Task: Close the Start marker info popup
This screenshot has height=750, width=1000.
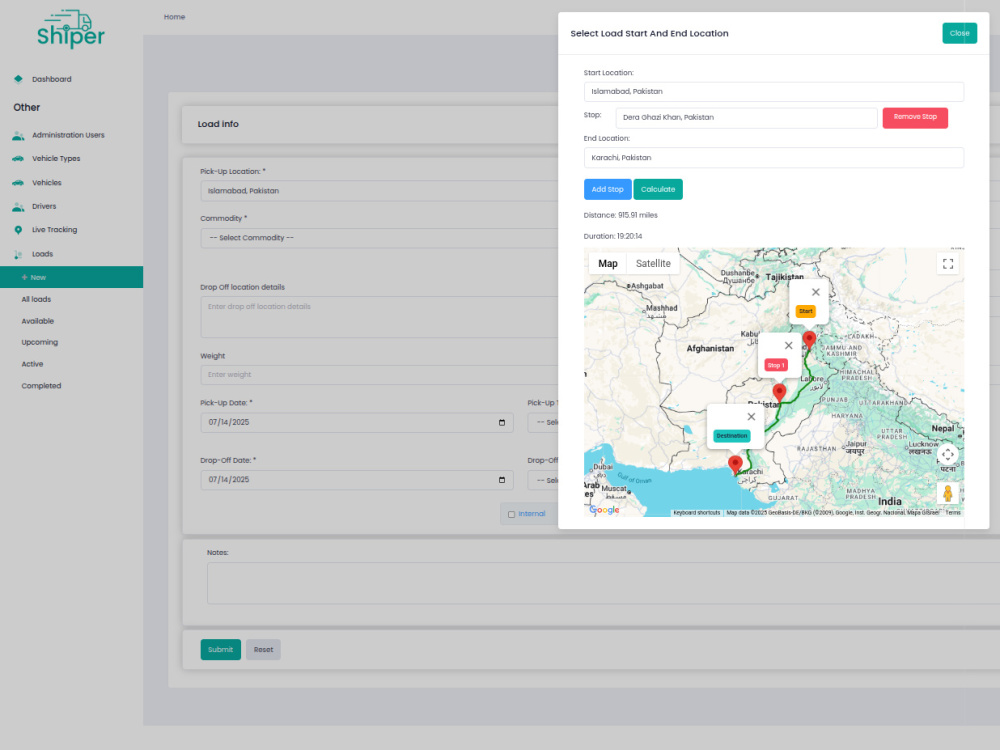Action: coord(815,292)
